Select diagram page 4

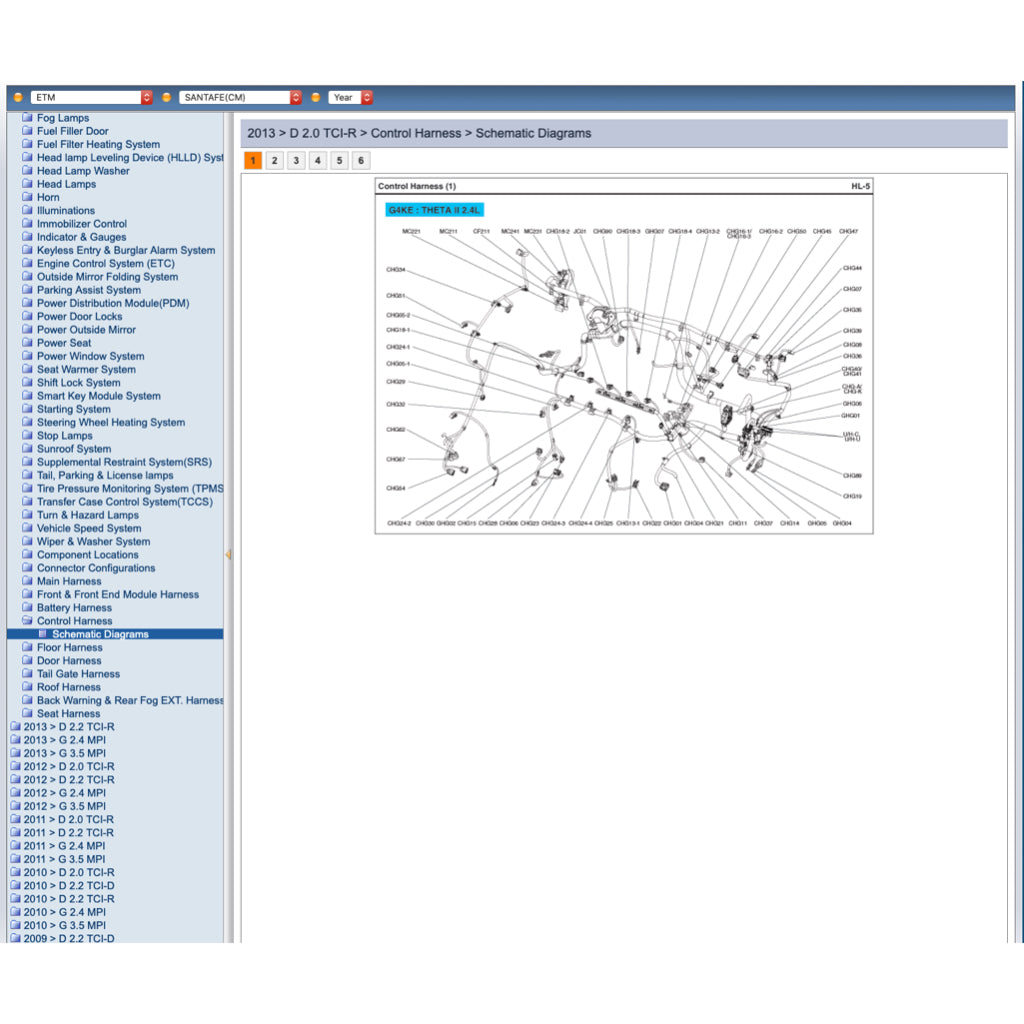(x=318, y=161)
